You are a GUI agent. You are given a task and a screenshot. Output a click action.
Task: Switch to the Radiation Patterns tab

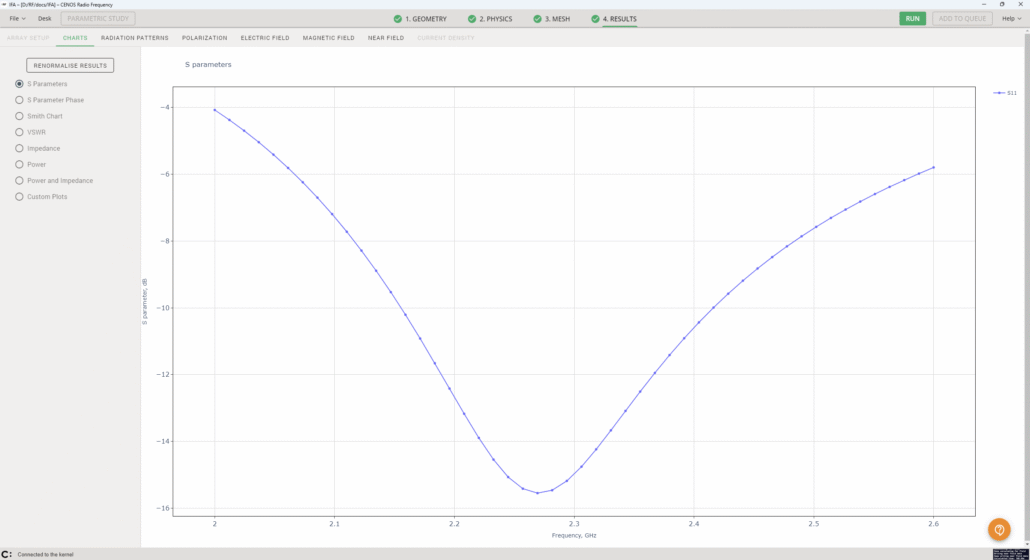click(x=135, y=38)
